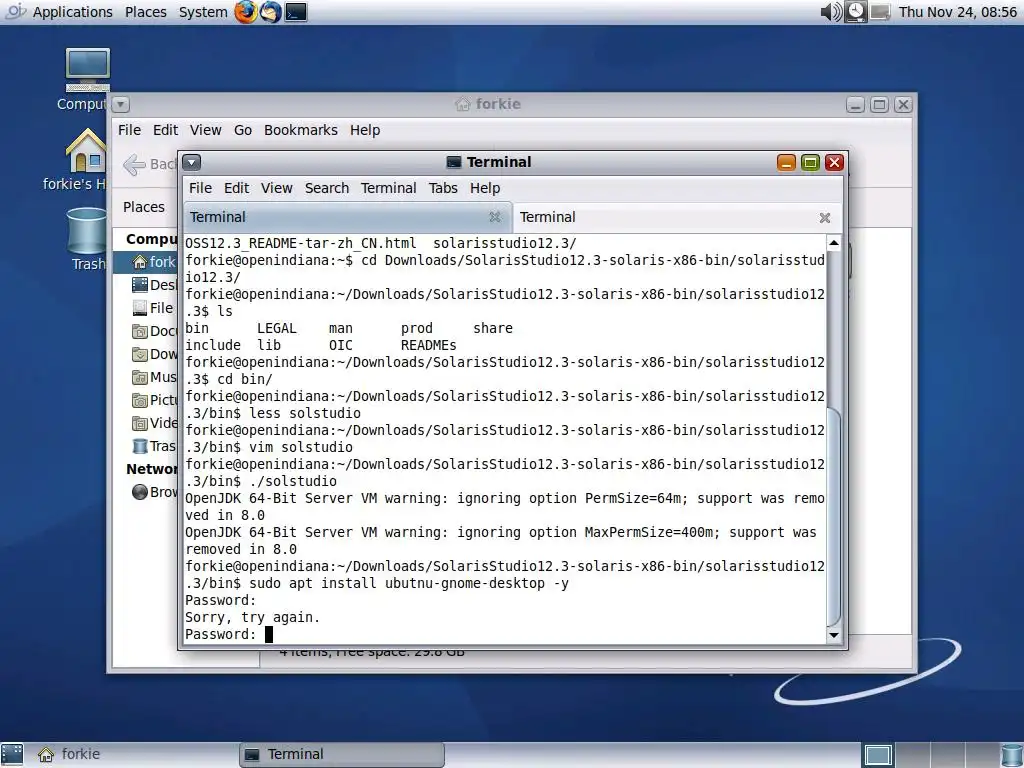Open the Places menu in top panel
Viewport: 1024px width, 768px height.
tap(146, 12)
